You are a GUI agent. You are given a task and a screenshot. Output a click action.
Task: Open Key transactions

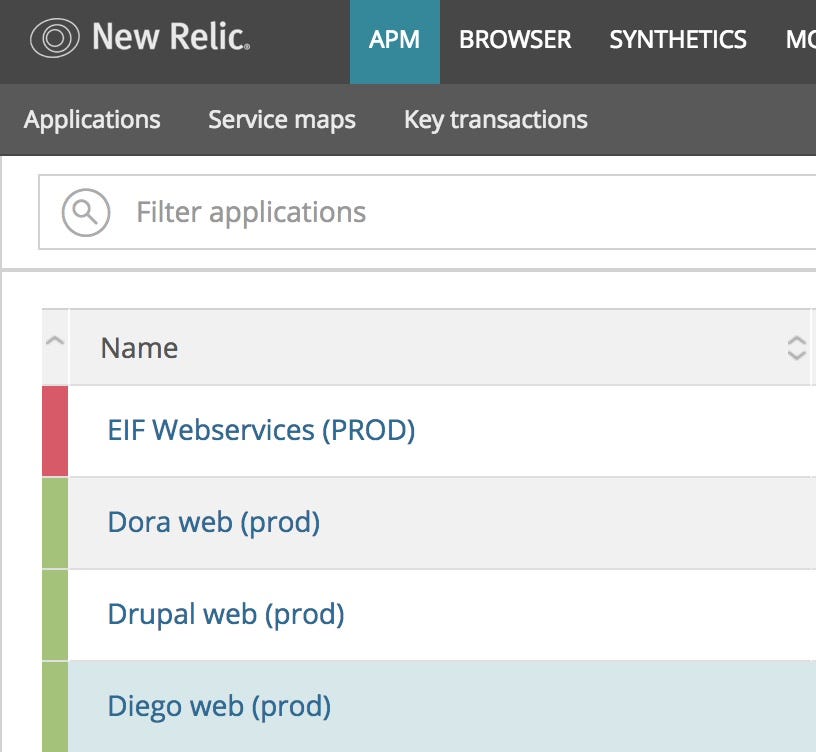496,120
